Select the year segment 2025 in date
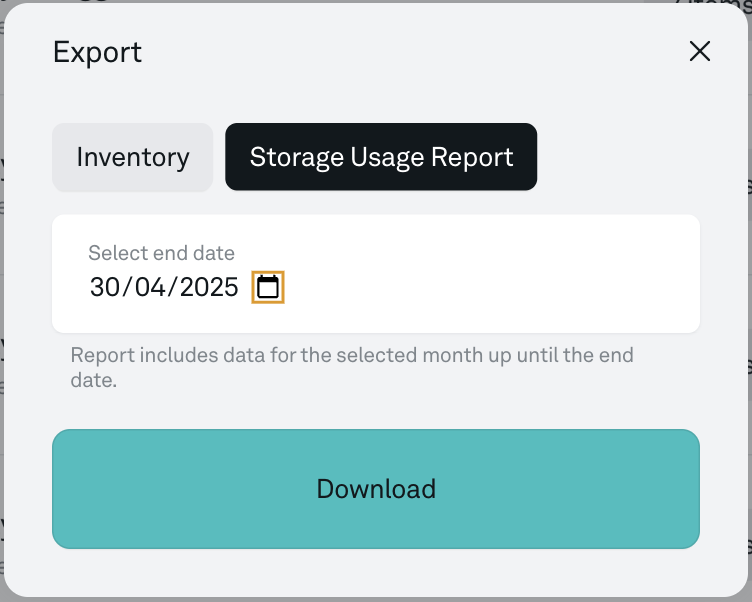The width and height of the screenshot is (752, 602). tap(209, 287)
